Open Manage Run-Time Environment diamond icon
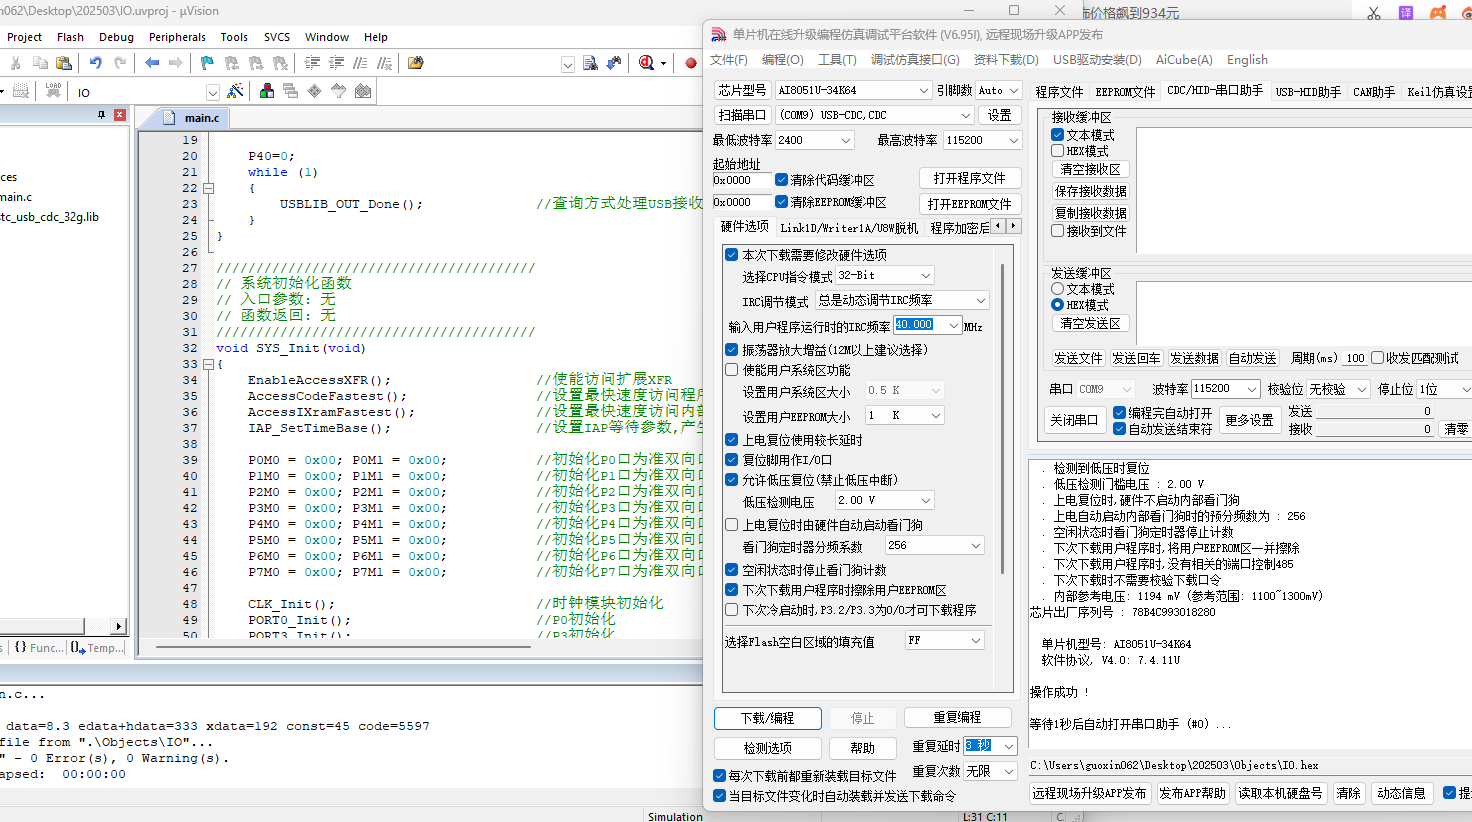The width and height of the screenshot is (1472, 822). point(314,91)
